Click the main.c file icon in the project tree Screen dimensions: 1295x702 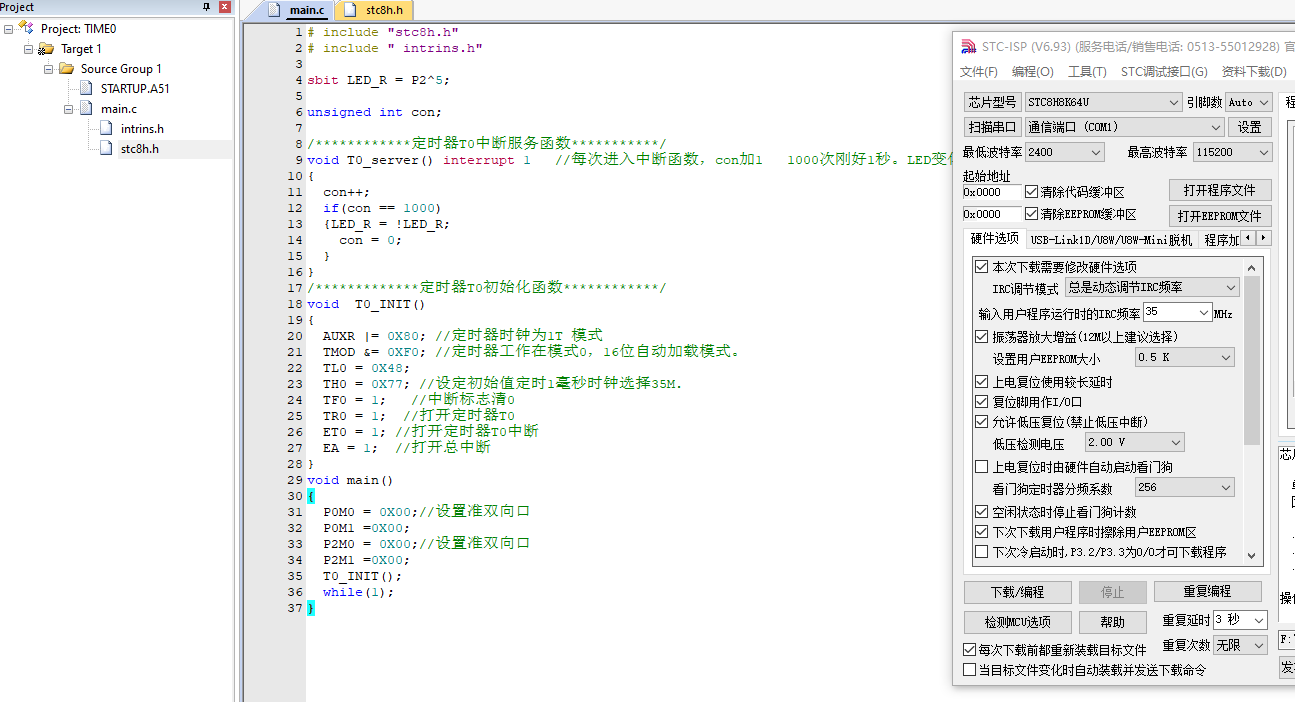[87, 108]
